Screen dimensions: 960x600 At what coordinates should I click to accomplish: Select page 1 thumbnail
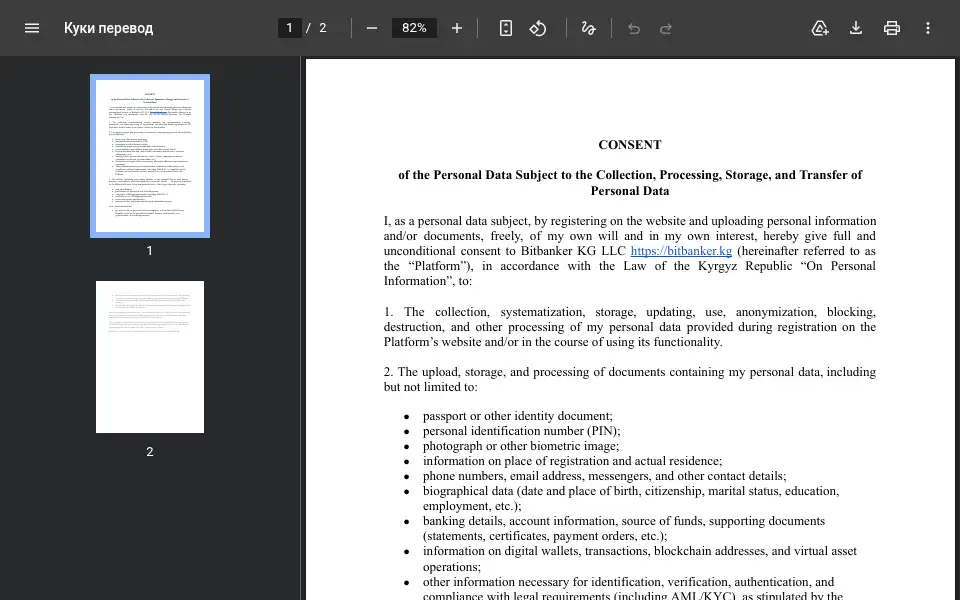click(150, 156)
